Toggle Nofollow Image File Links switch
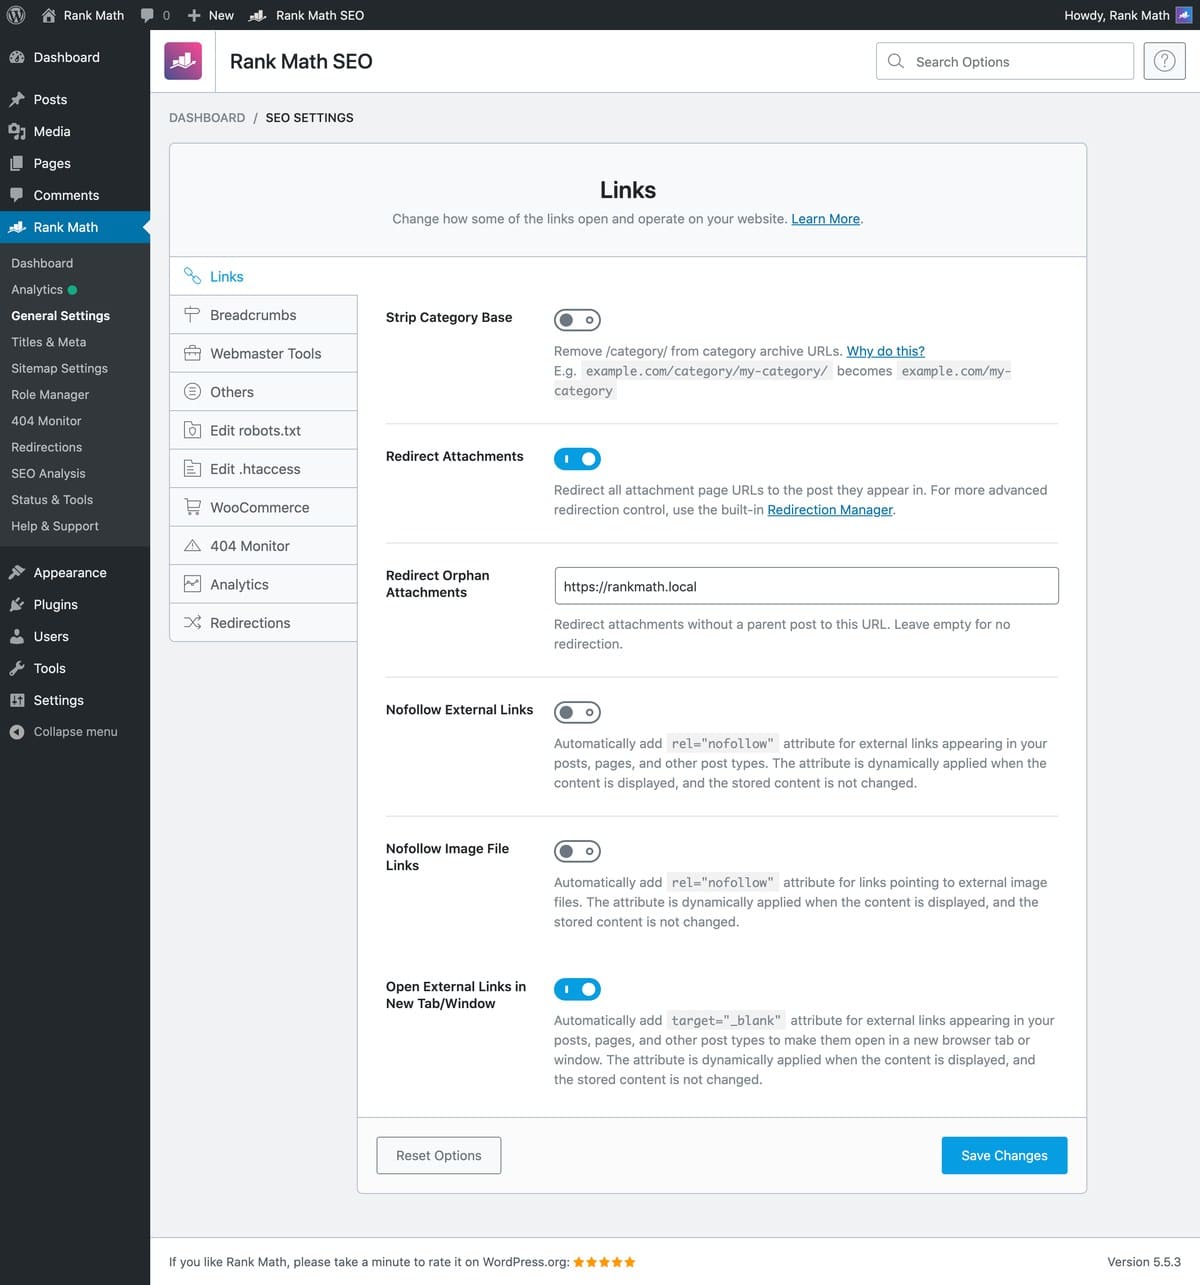This screenshot has height=1285, width=1200. [577, 851]
